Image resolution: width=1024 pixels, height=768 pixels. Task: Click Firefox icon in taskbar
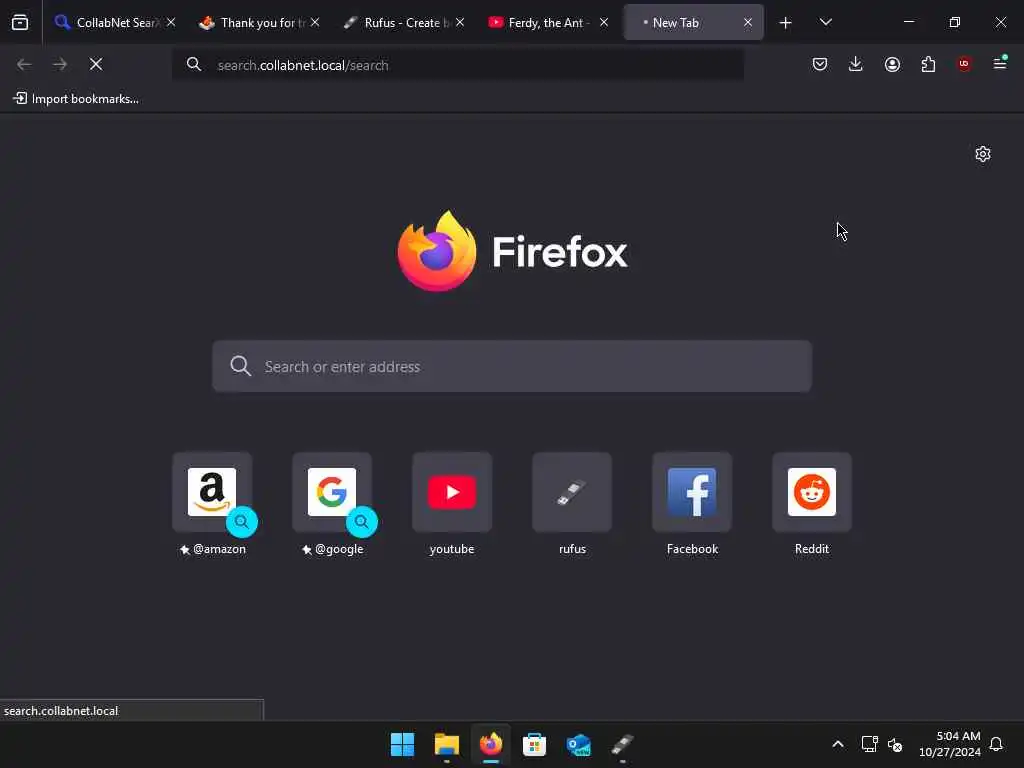pyautogui.click(x=491, y=744)
